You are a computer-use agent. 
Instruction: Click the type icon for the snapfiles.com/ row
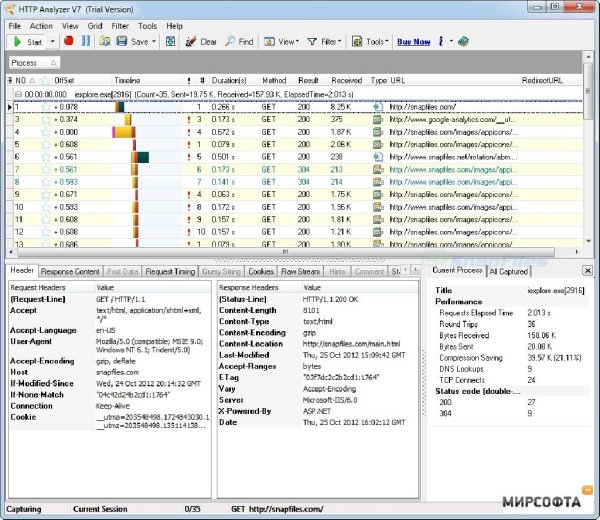click(x=378, y=107)
